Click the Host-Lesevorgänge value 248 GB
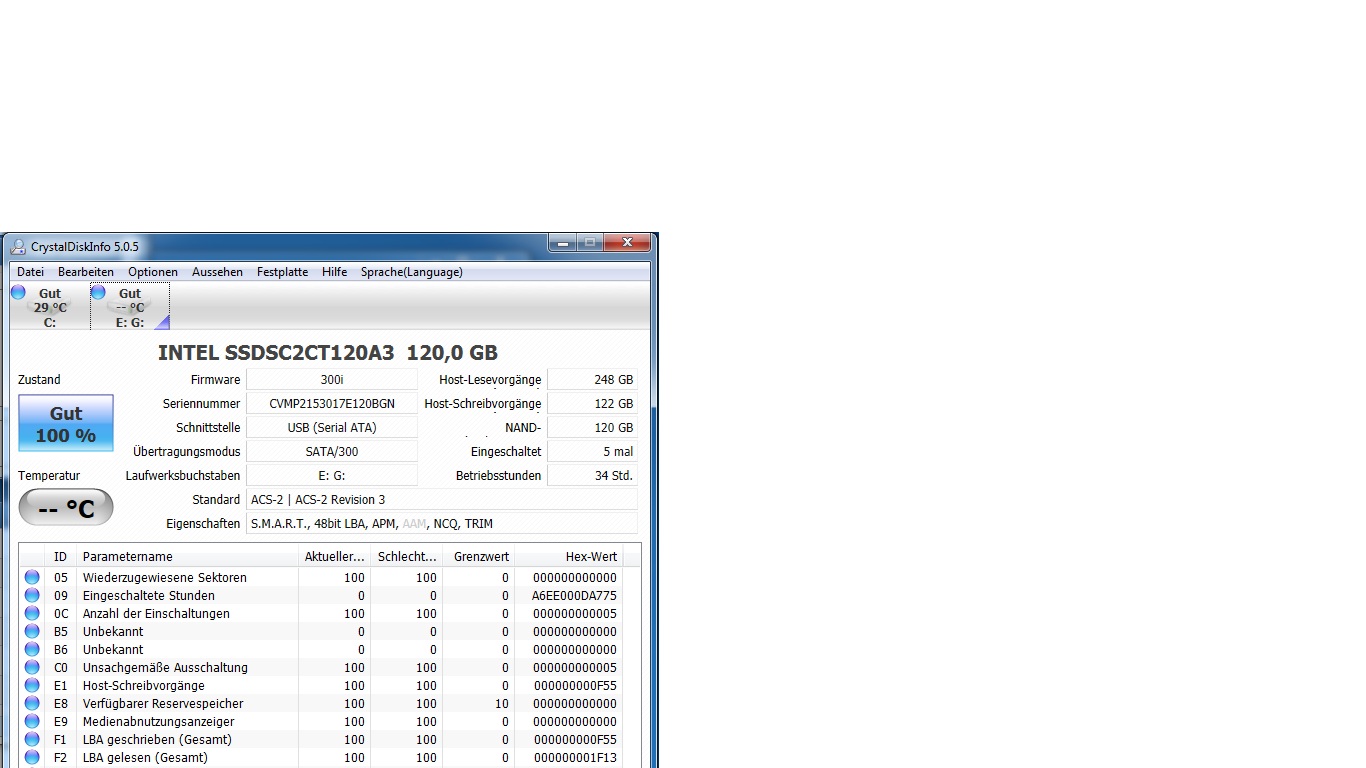1366x768 pixels. click(593, 380)
